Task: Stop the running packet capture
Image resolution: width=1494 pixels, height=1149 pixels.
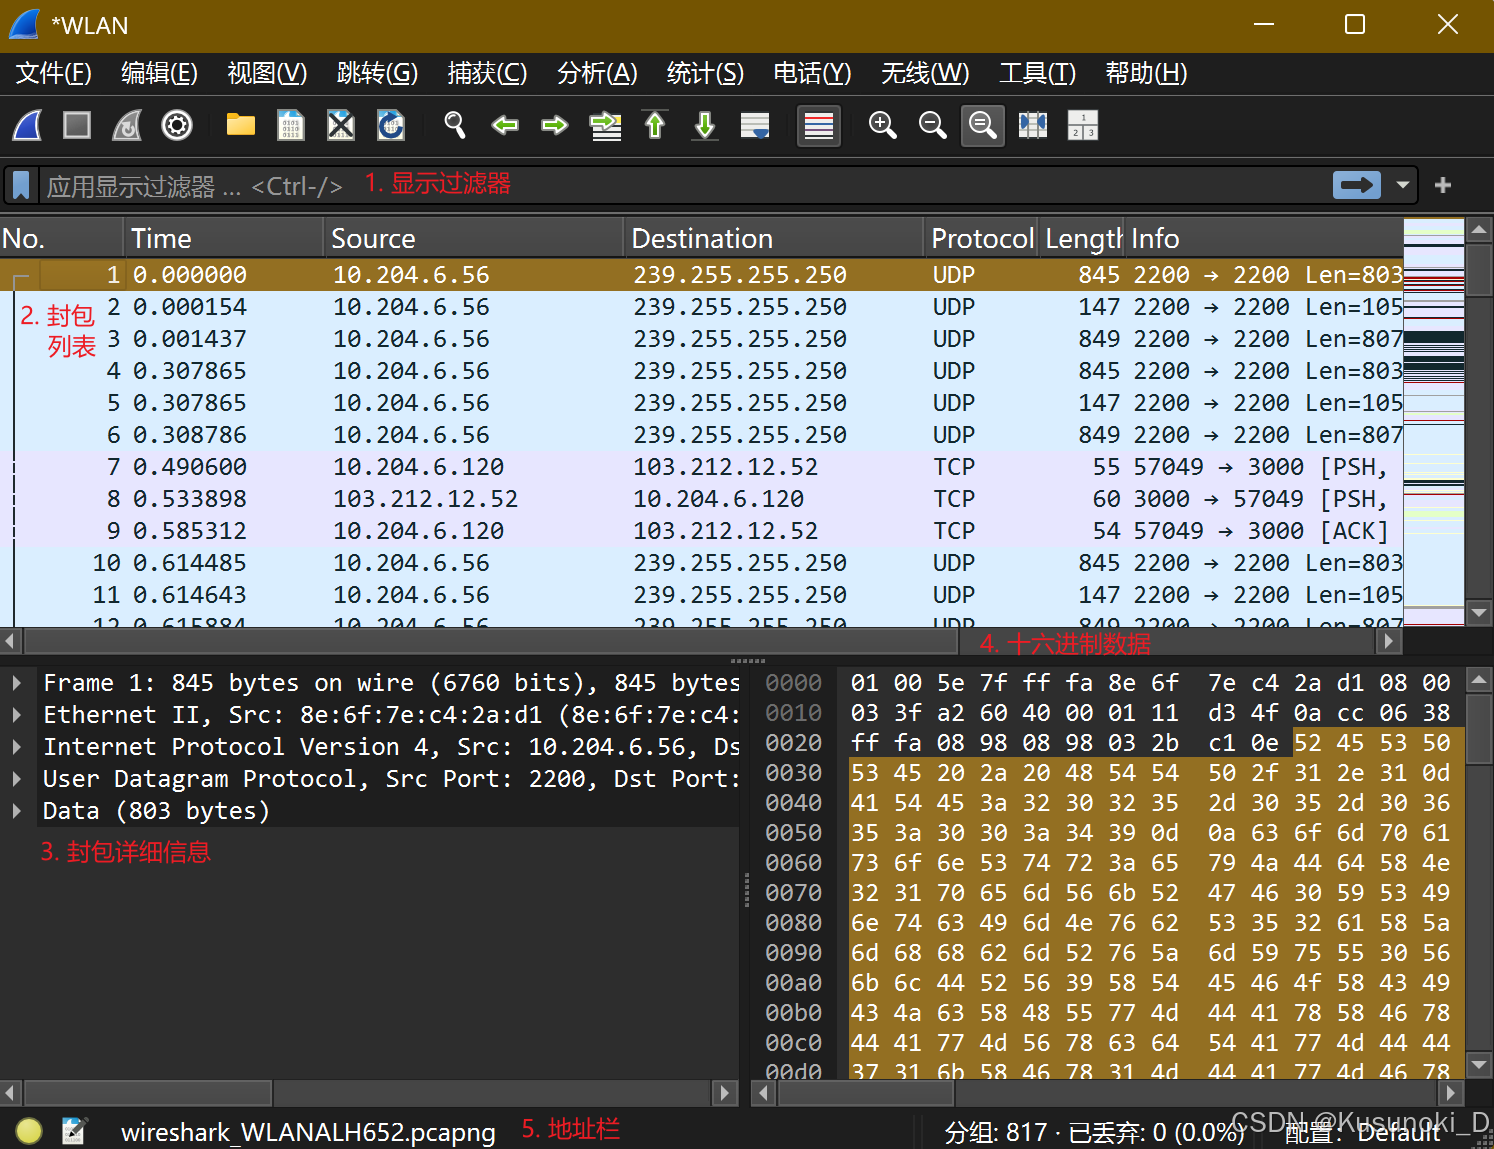Action: [77, 125]
